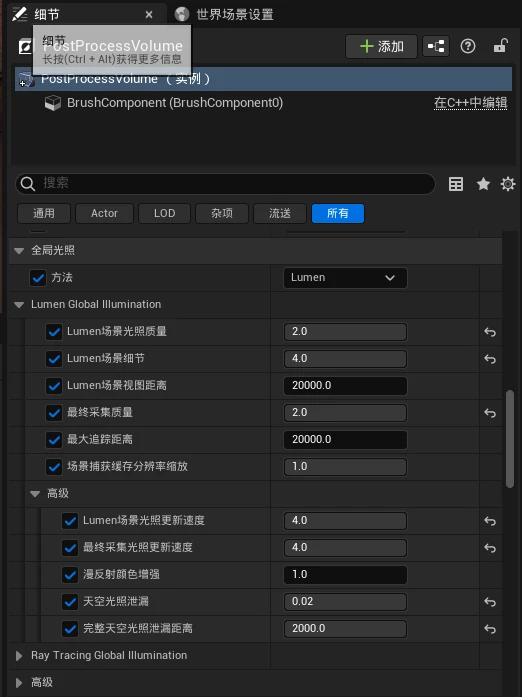Click the BrushComponent cube icon
Screen dimensions: 522x697
53,103
